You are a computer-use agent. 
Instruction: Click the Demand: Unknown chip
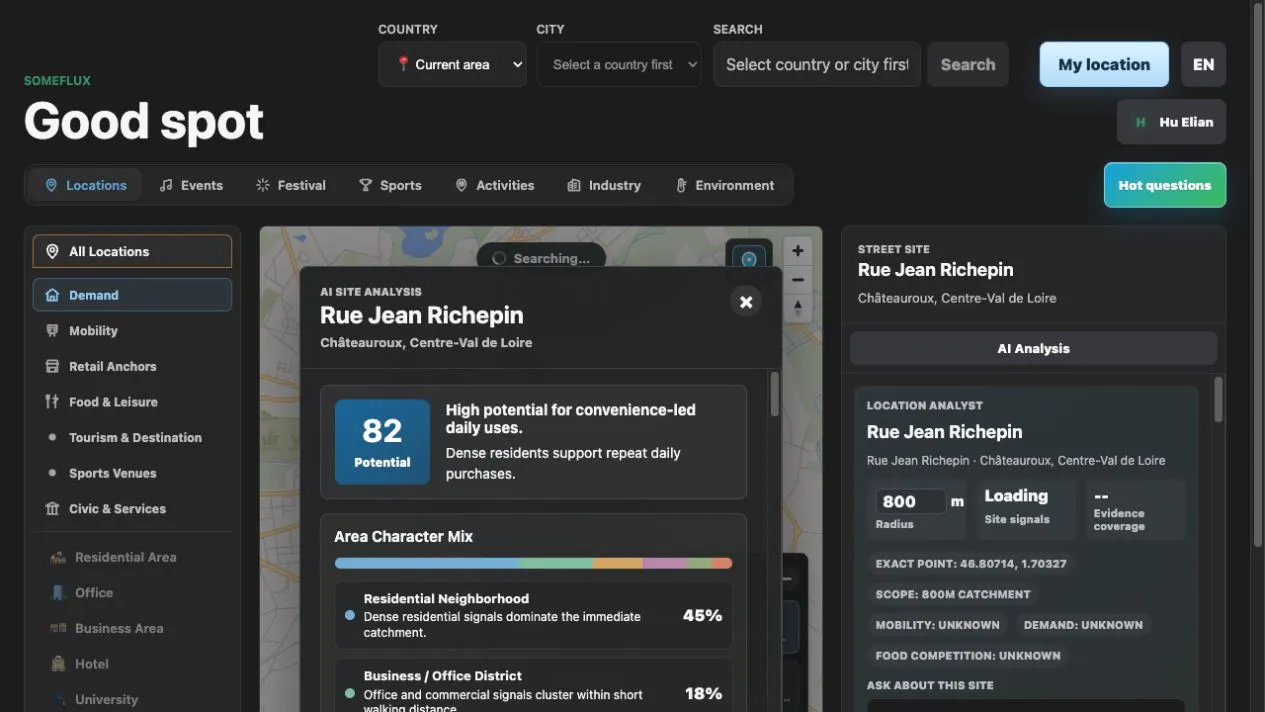[x=1083, y=625]
